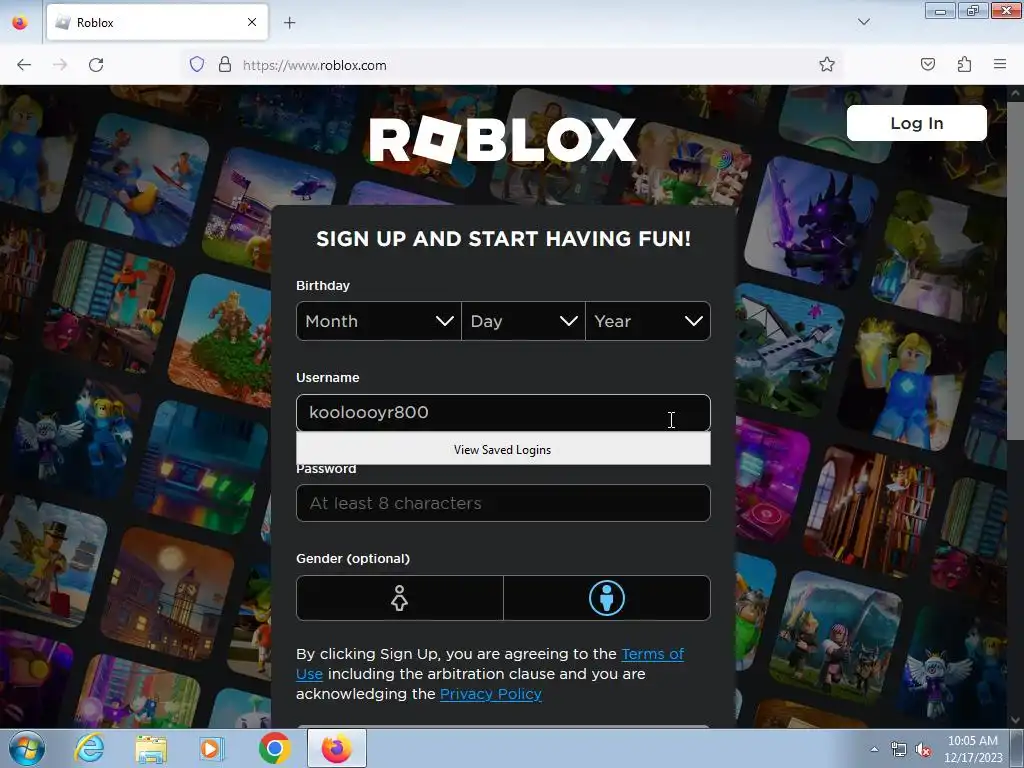
Task: Open a new tab with plus button
Action: (x=289, y=23)
